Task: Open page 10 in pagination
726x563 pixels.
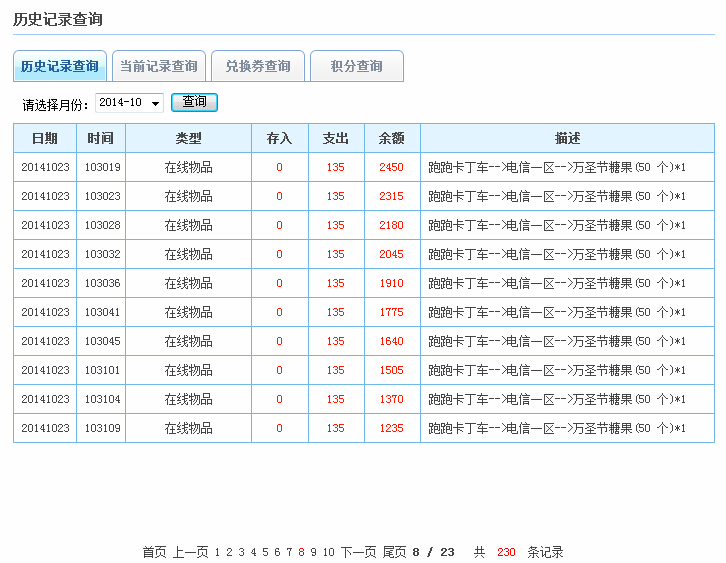Action: (329, 552)
